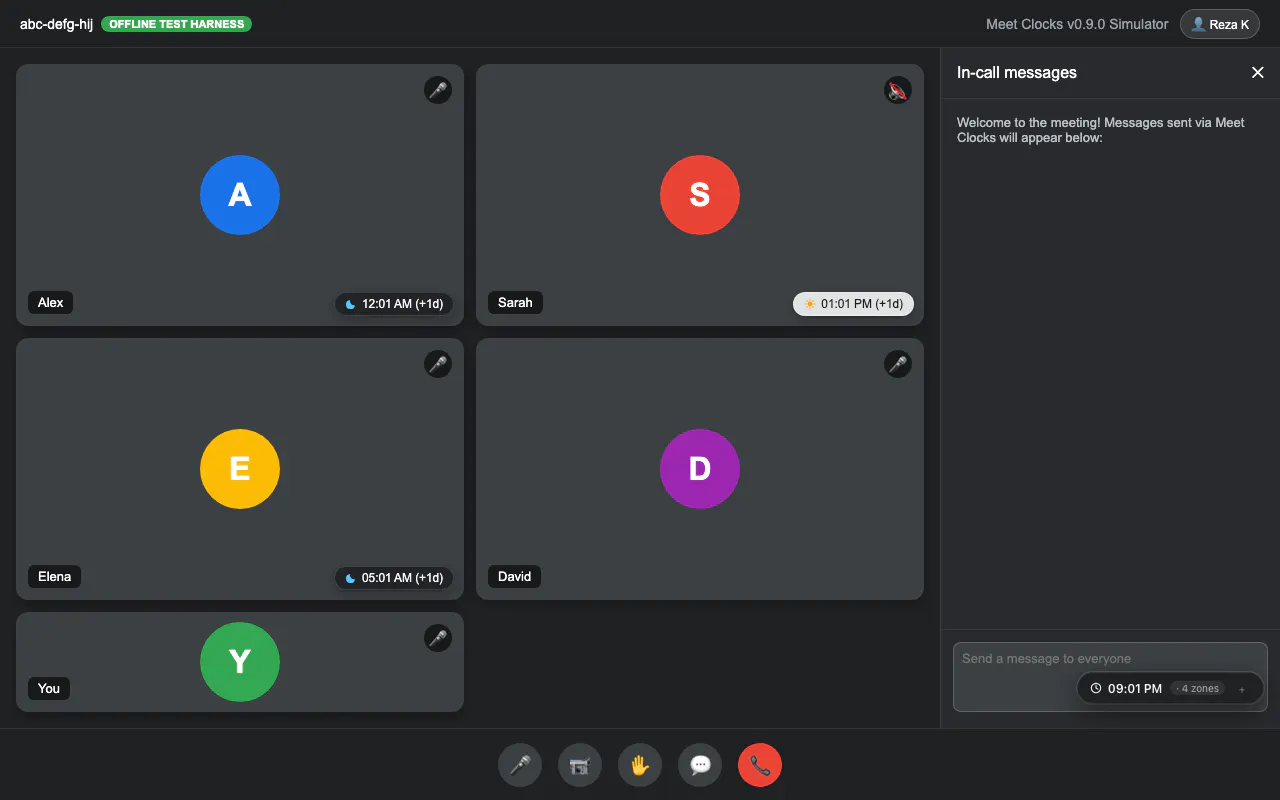Viewport: 1280px width, 800px height.
Task: Click David's purple D avatar
Action: (x=700, y=469)
